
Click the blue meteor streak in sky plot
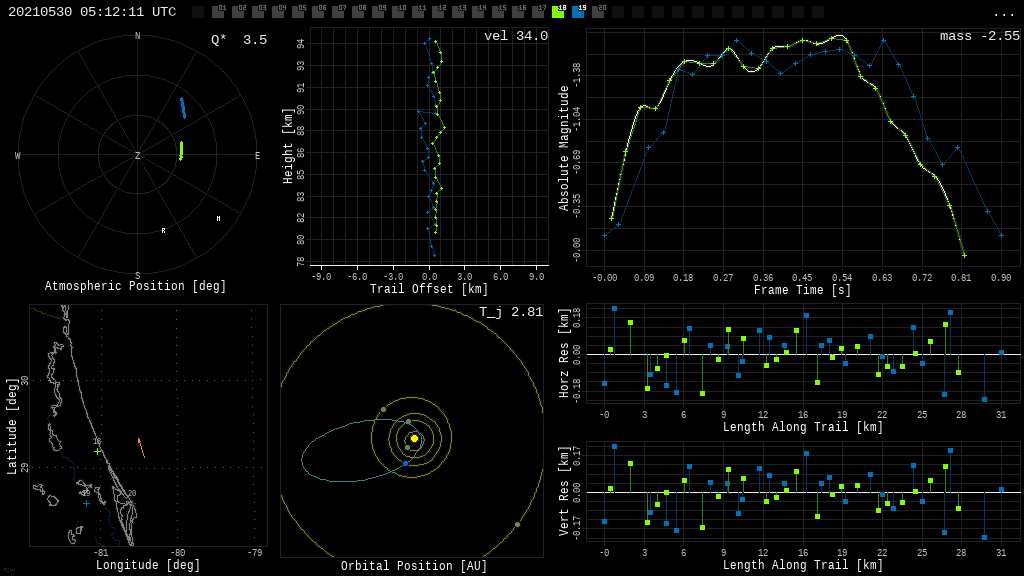[183, 107]
